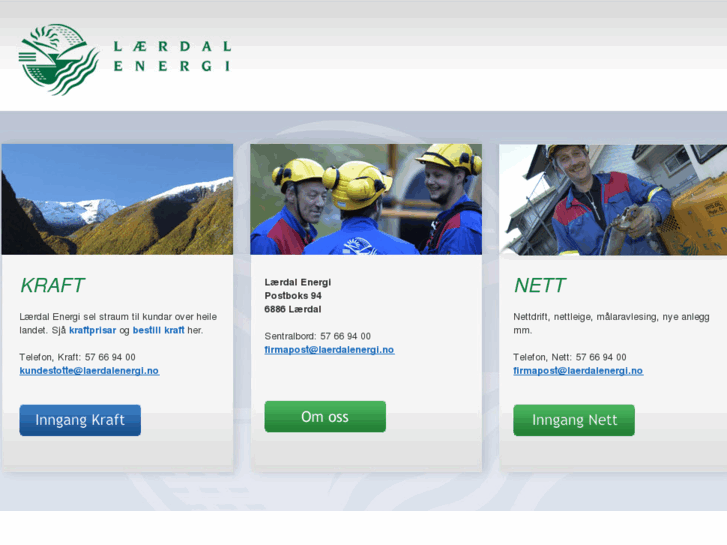Screen dimensions: 727x545
Task: Click 'Telefon, Kraft: 57 66 94 00' text
Action: 77,357
